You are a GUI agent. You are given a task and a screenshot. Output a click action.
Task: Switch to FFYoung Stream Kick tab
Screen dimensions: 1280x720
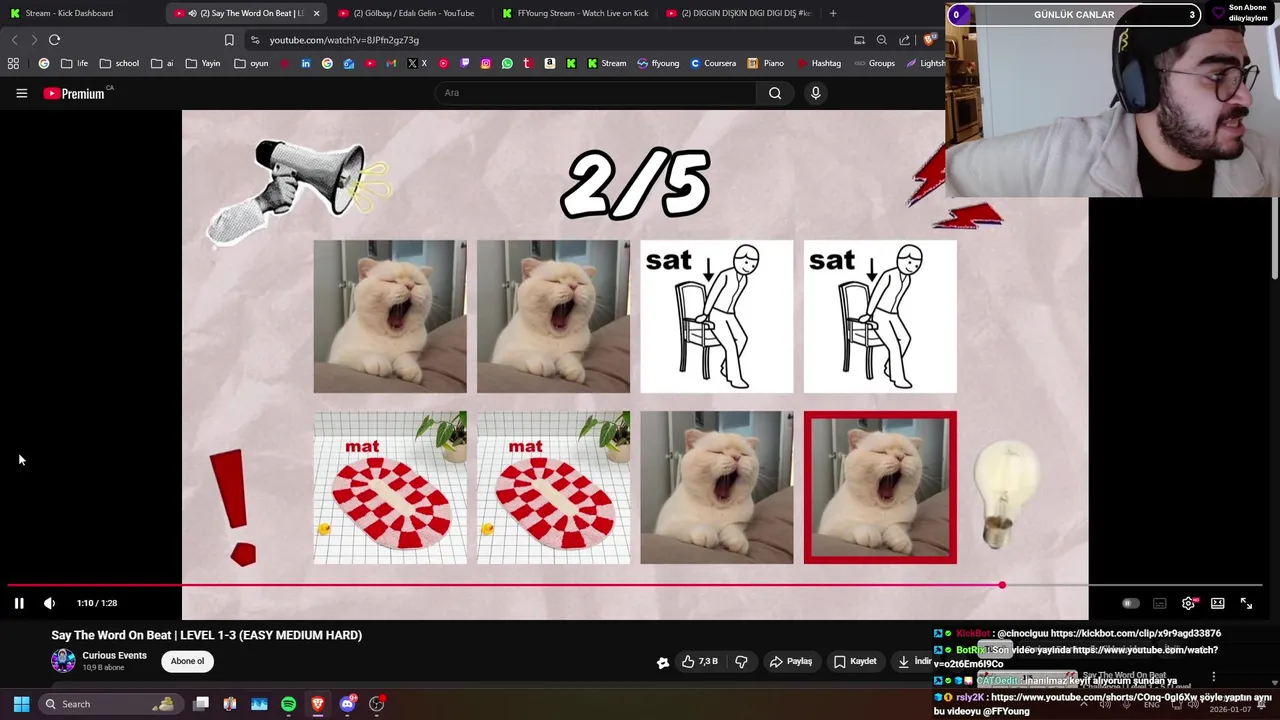574,13
